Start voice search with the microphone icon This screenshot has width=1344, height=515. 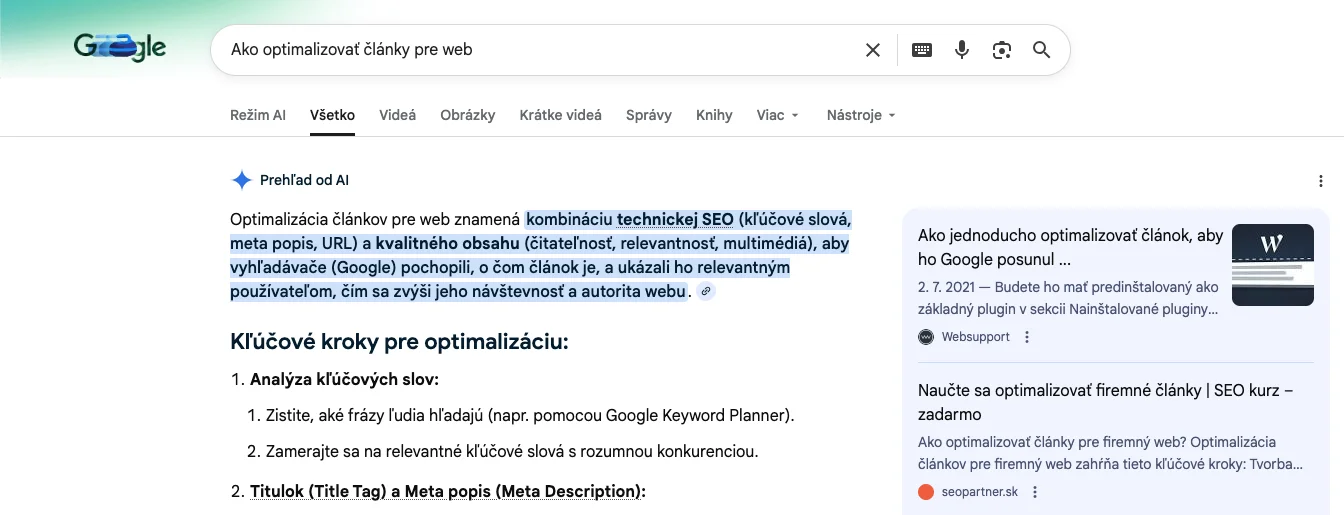962,50
